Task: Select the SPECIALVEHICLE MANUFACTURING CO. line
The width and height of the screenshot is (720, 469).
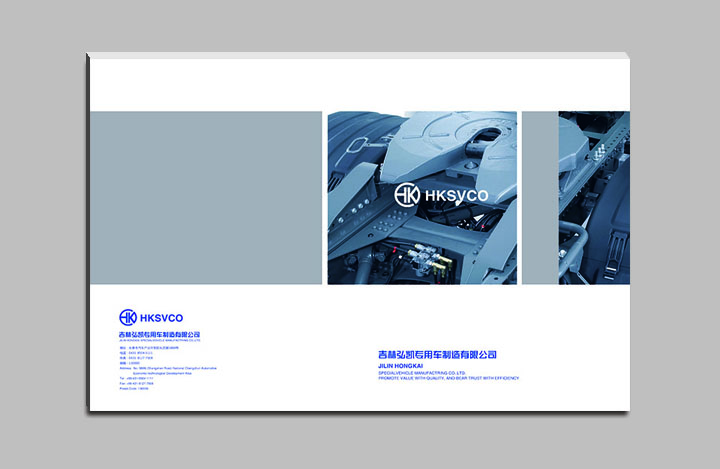Action: coord(419,372)
